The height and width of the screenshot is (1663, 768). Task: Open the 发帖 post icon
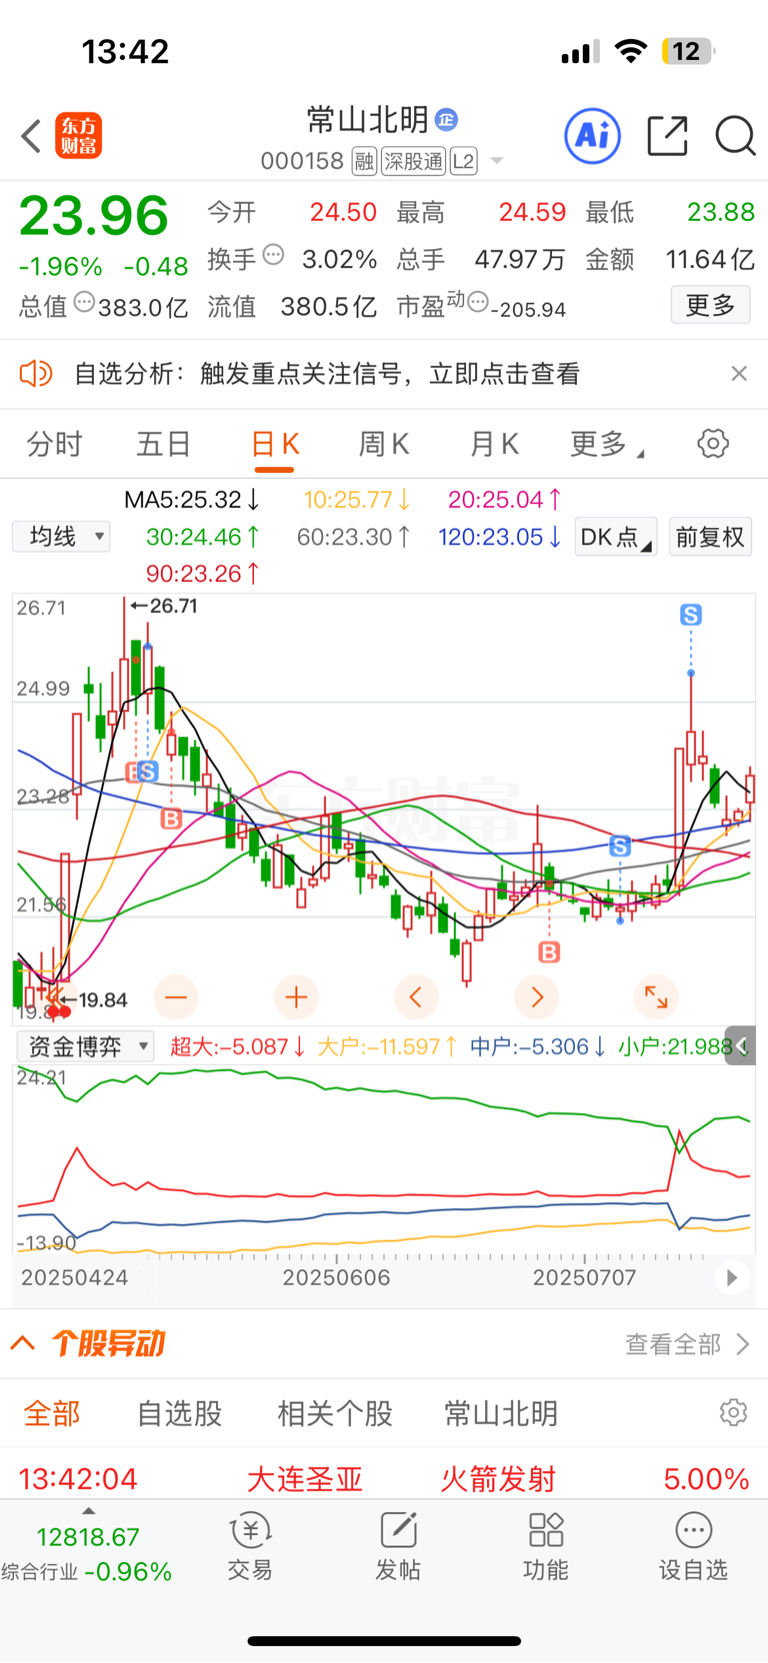point(398,1546)
